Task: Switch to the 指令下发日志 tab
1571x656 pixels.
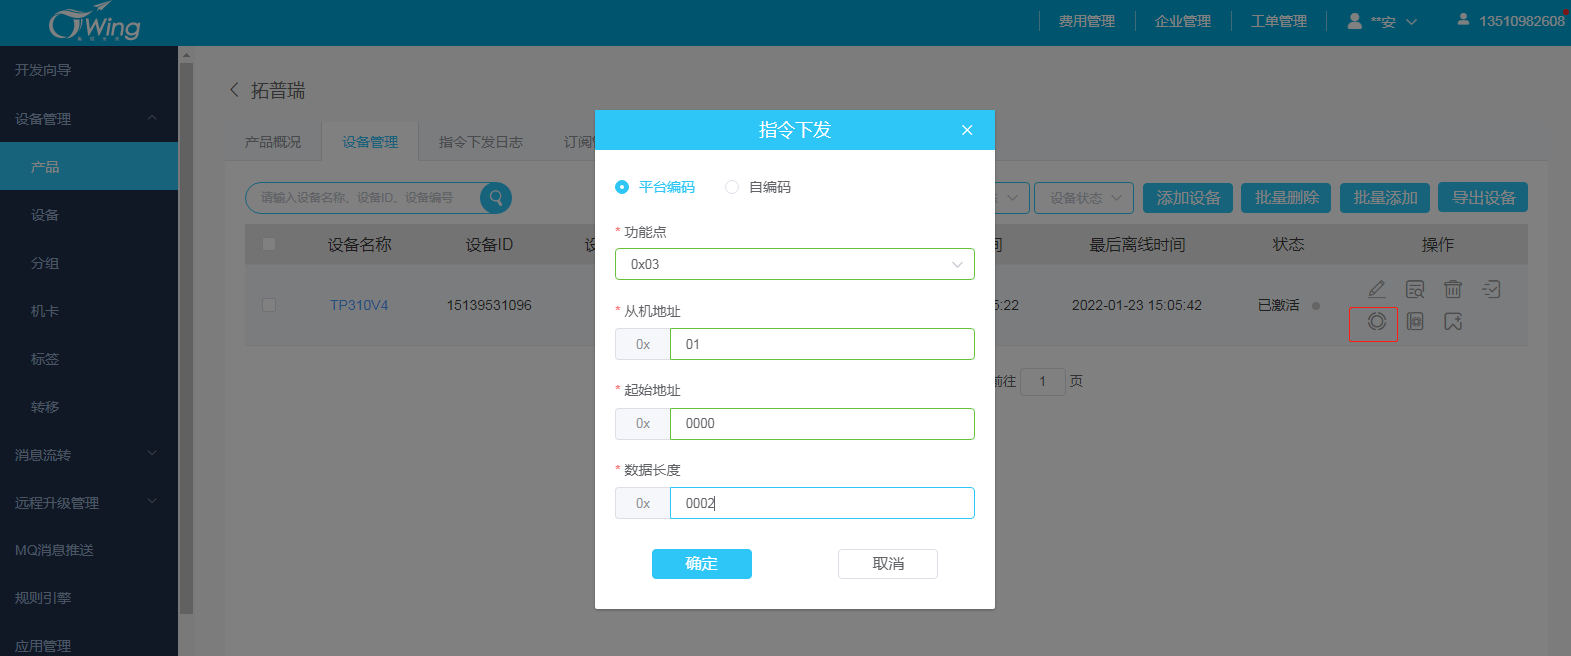Action: click(480, 142)
